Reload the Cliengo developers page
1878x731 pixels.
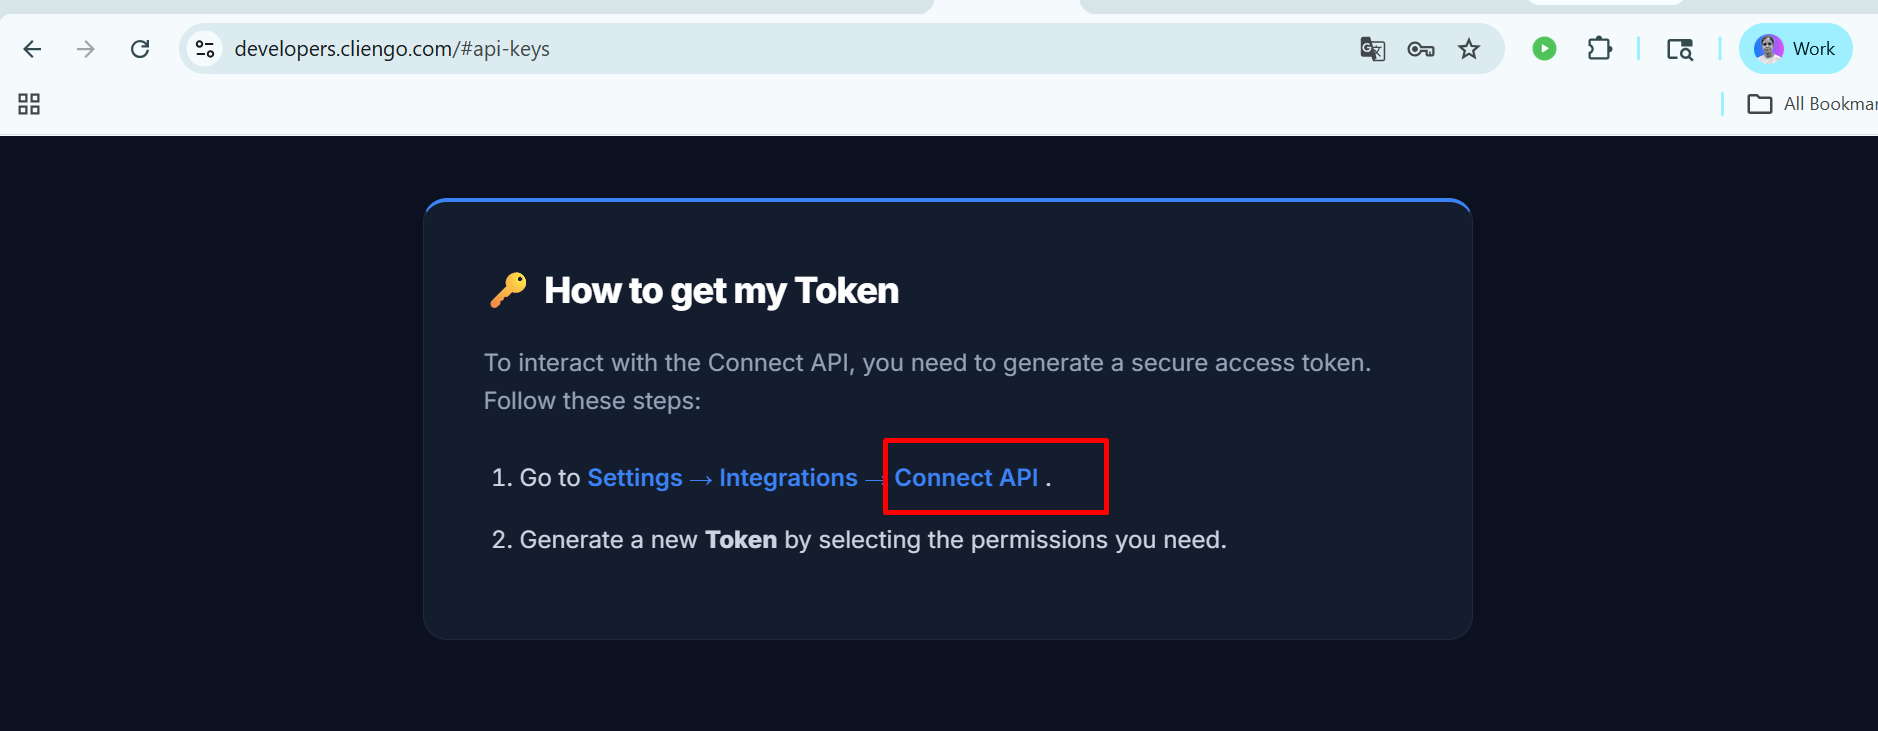click(140, 49)
